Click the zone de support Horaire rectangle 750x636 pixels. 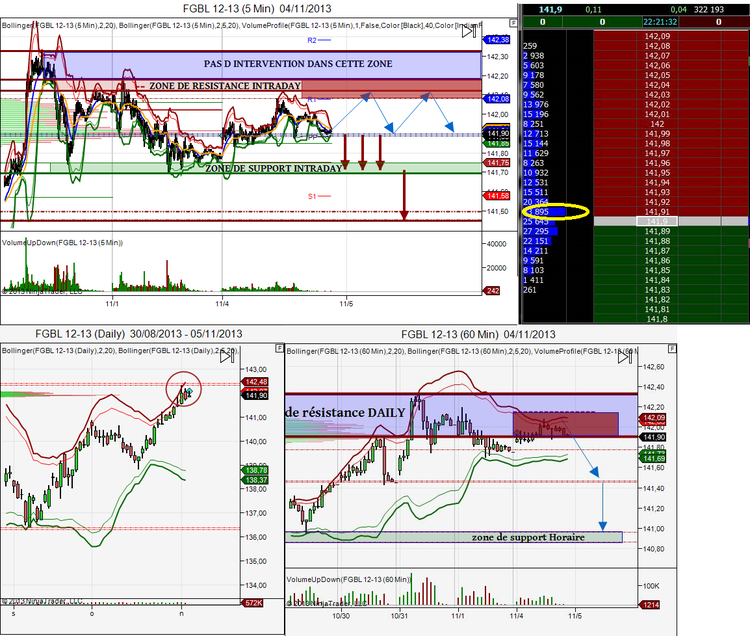coord(453,537)
